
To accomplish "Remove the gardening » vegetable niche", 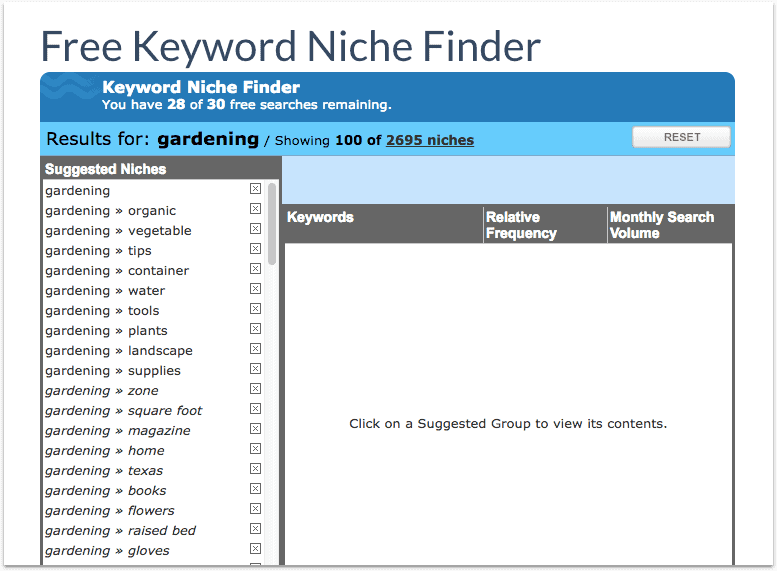I will point(255,228).
